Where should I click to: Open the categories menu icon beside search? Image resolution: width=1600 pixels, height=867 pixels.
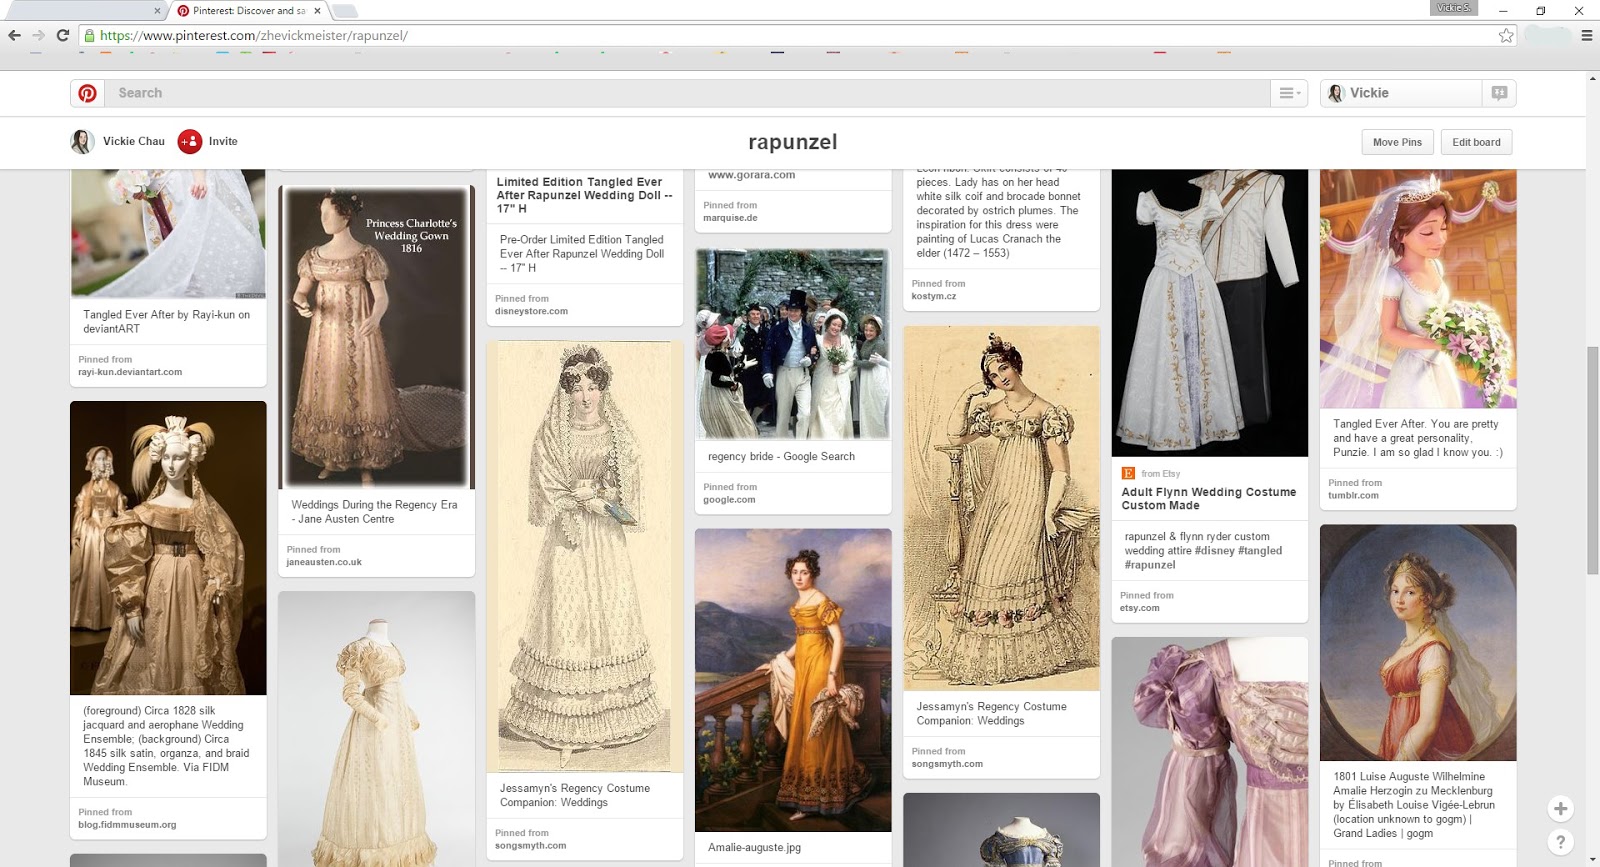point(1289,93)
